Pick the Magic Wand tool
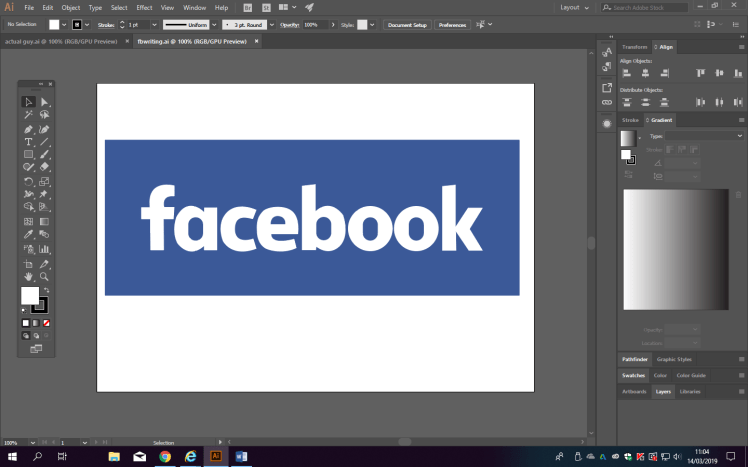 click(x=28, y=114)
